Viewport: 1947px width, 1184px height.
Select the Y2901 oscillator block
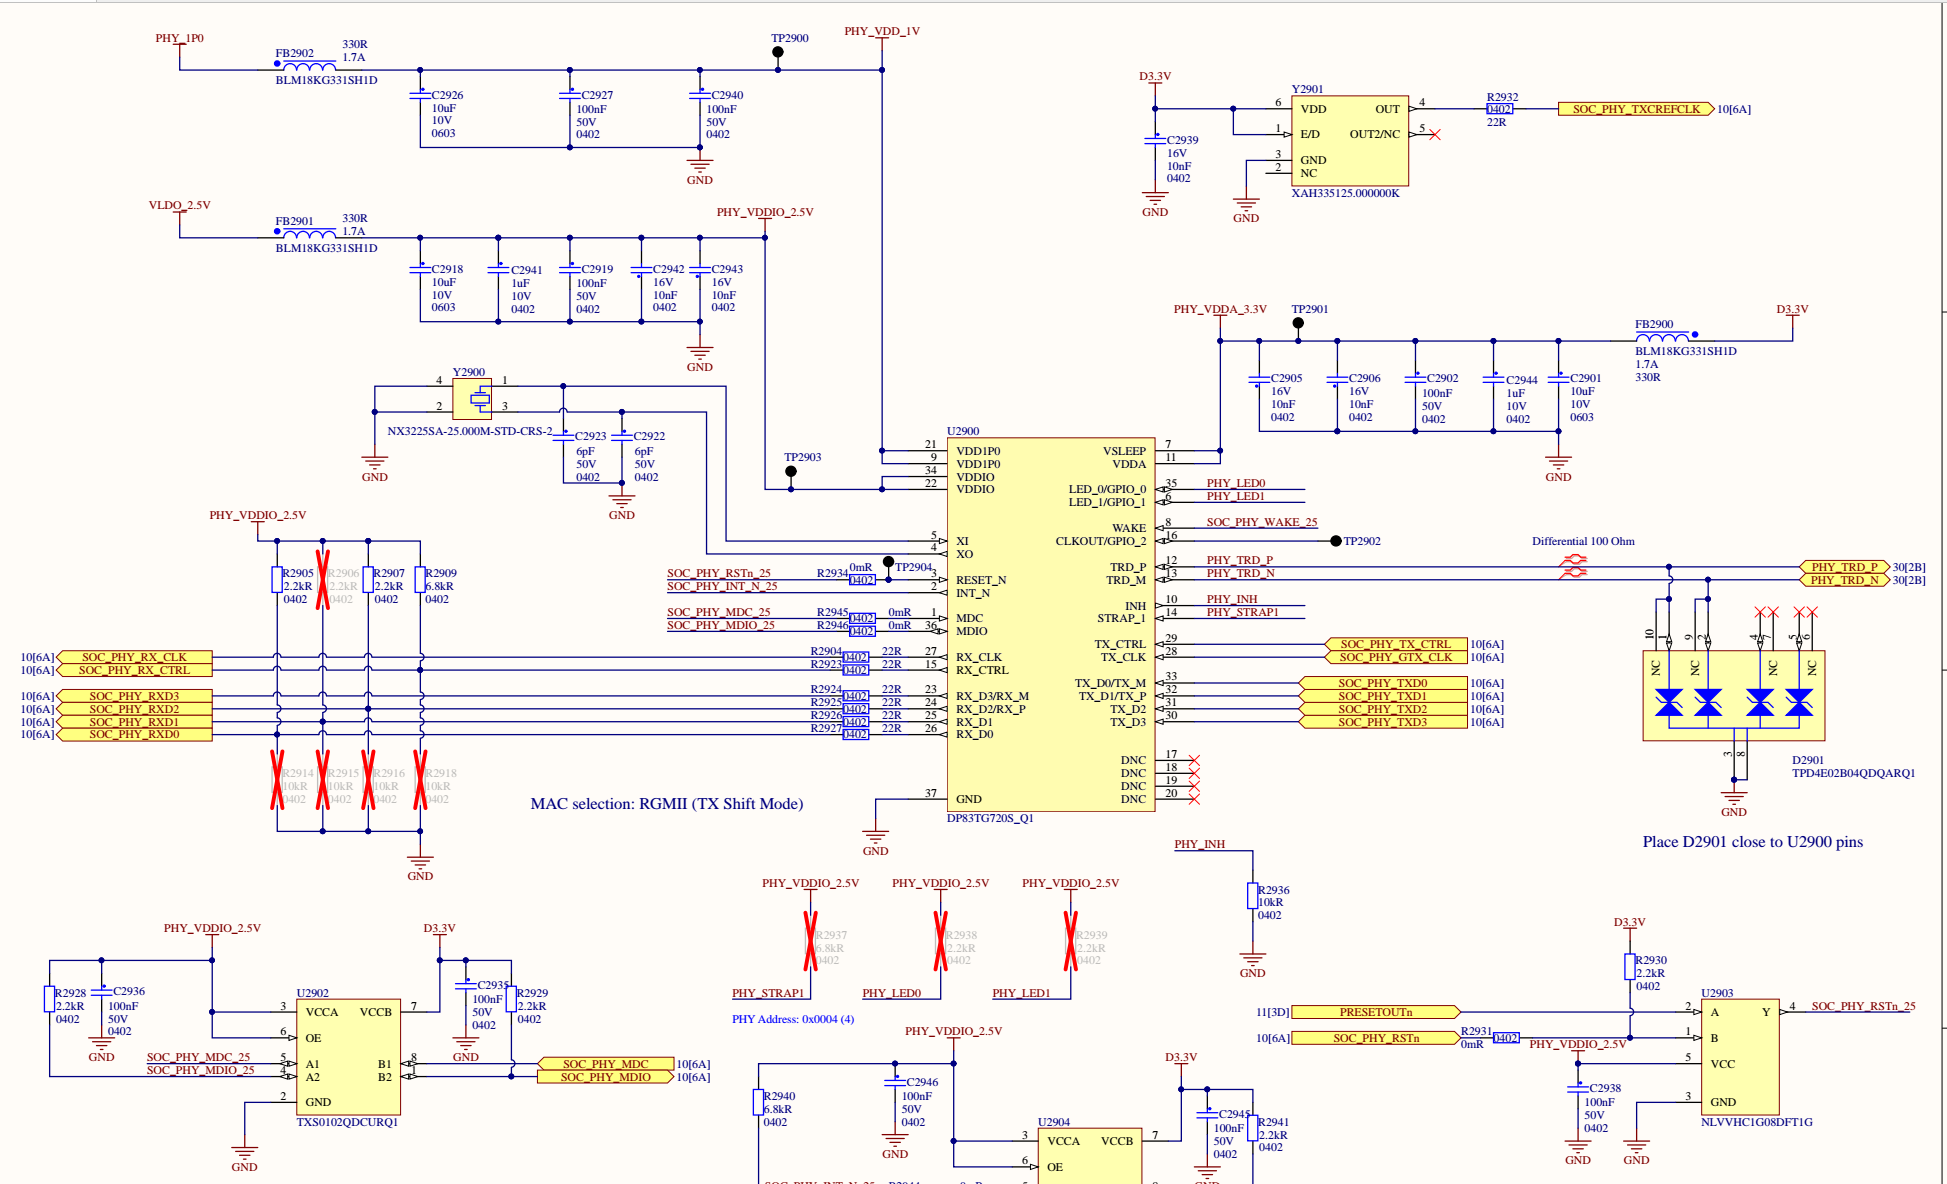tap(1350, 141)
